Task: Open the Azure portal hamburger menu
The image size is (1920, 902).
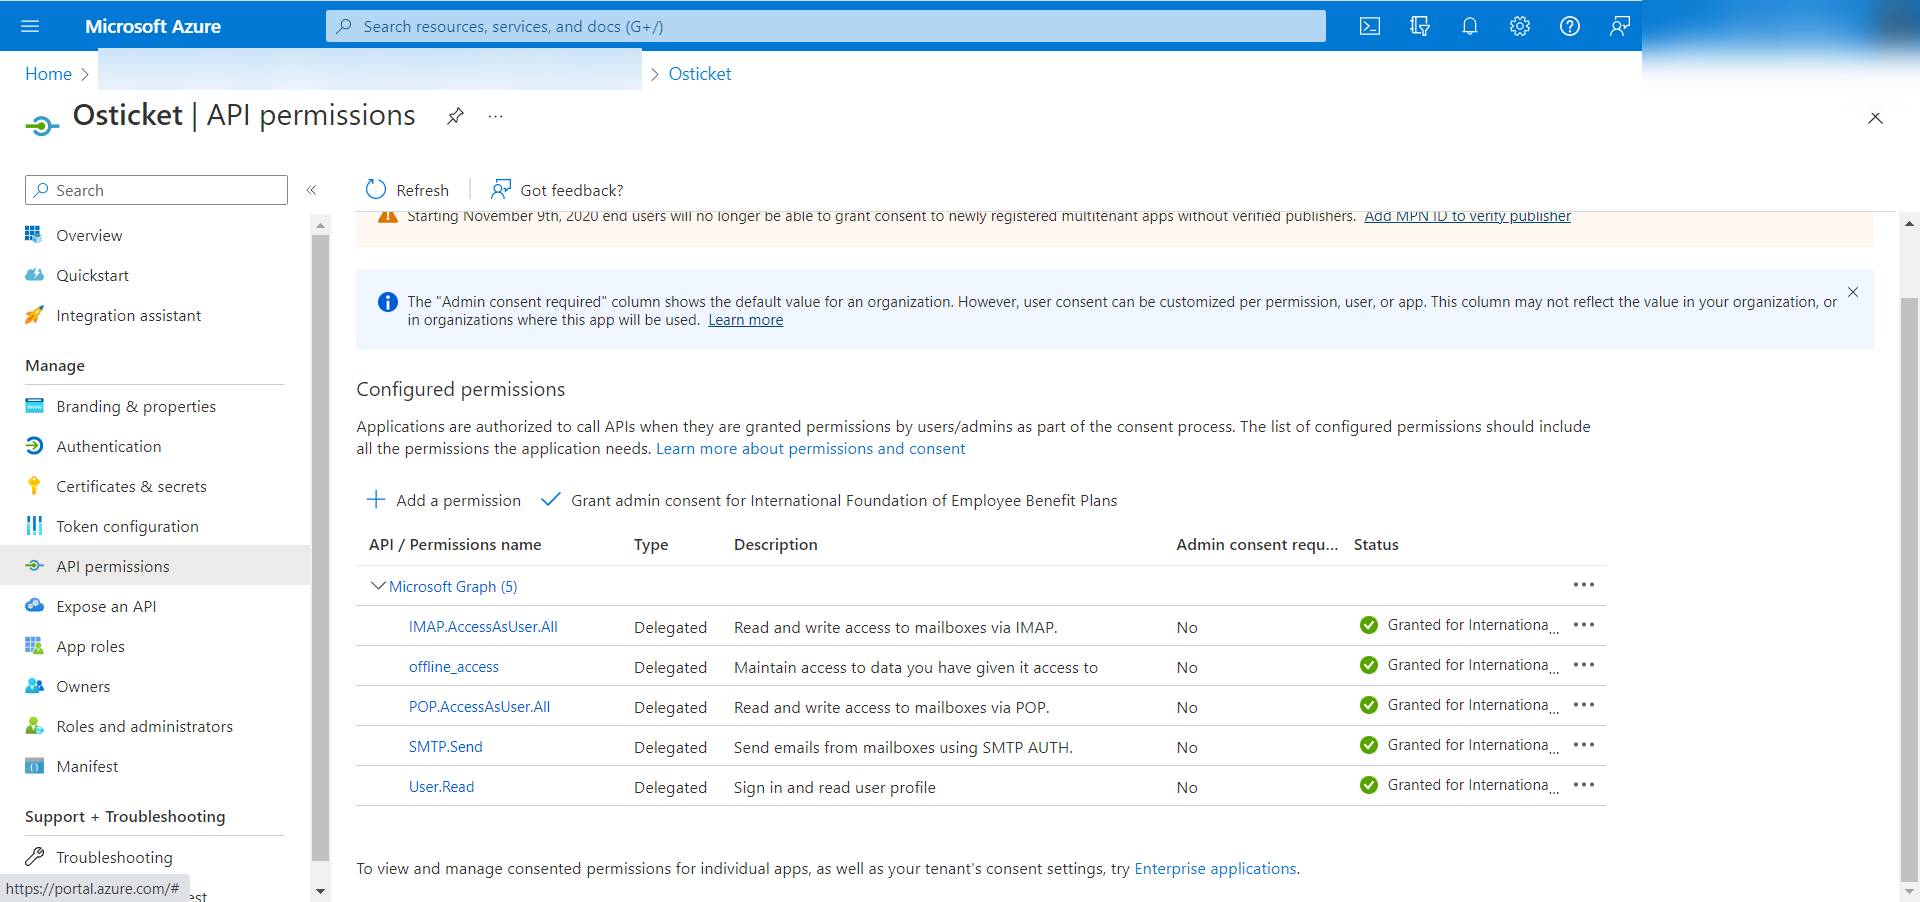Action: tap(30, 26)
